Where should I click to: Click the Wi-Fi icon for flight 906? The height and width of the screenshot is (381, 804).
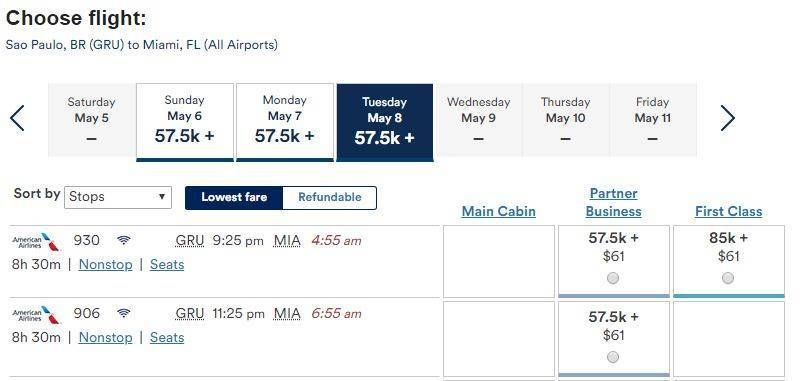[x=124, y=313]
